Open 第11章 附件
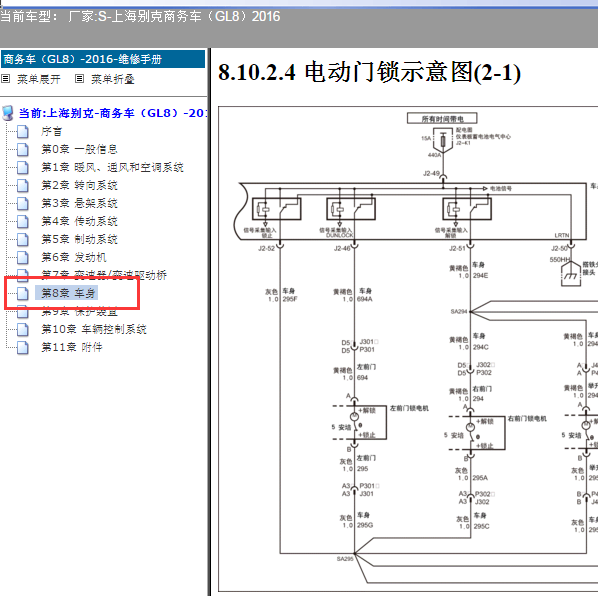The width and height of the screenshot is (598, 596). (x=72, y=347)
